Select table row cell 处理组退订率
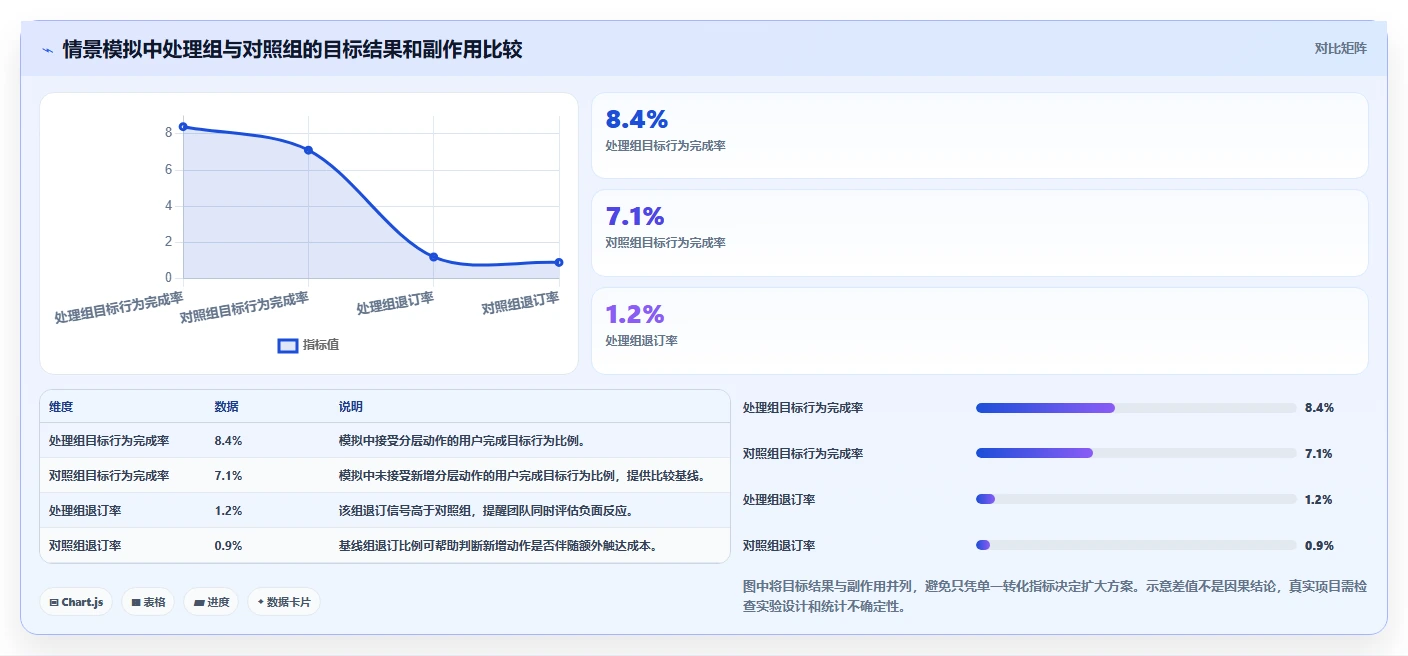Screen dimensions: 1408x656 pyautogui.click(x=85, y=510)
